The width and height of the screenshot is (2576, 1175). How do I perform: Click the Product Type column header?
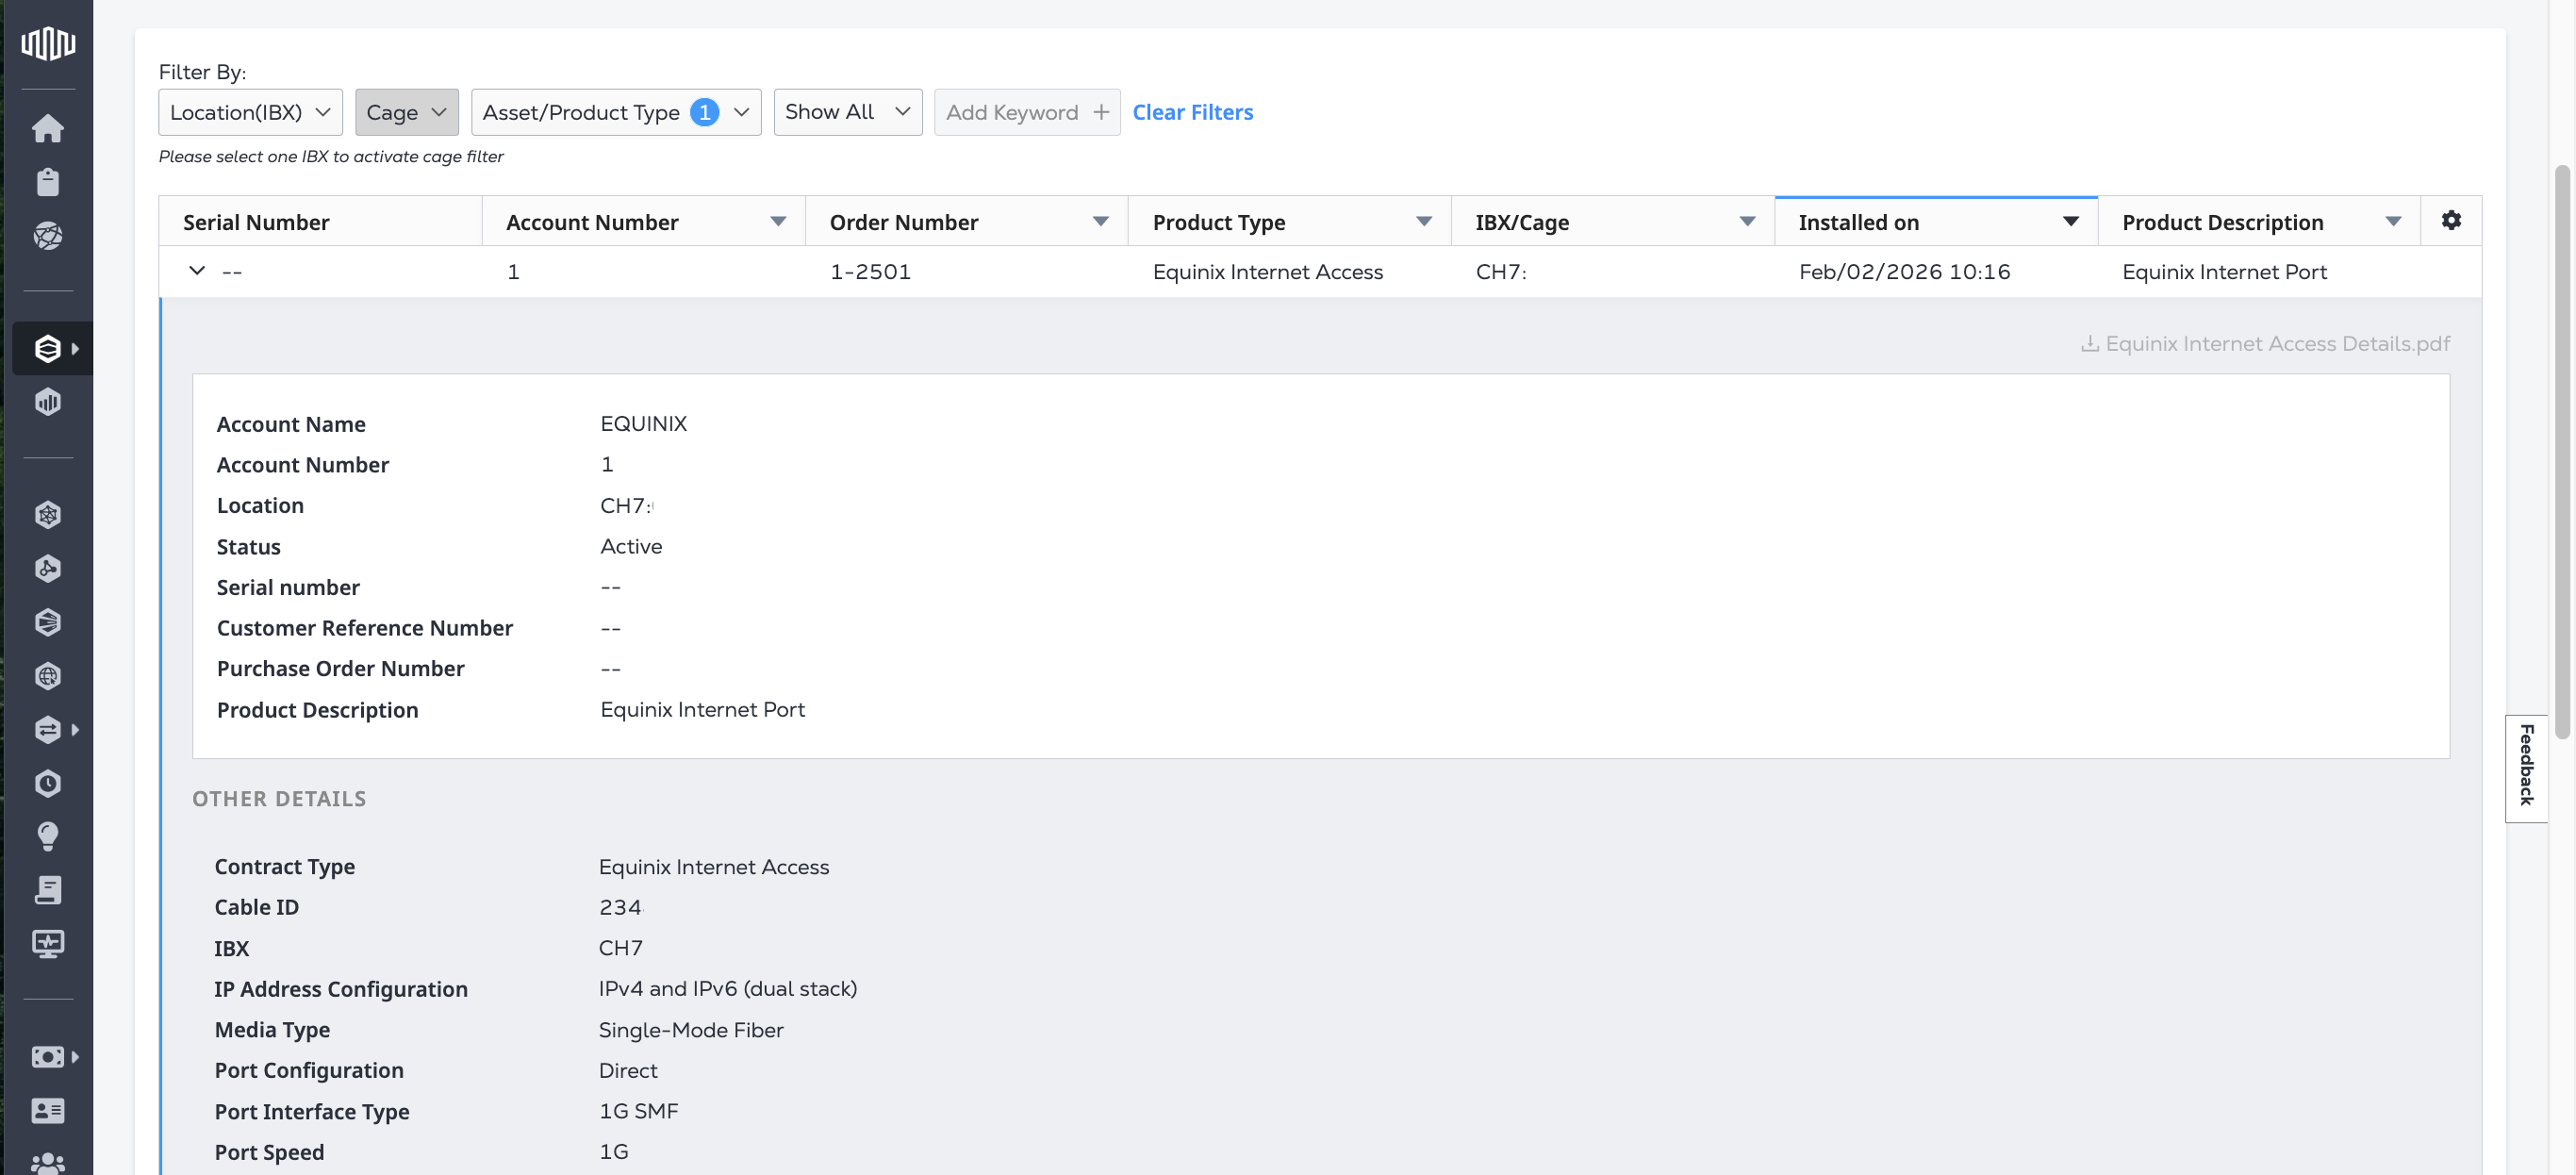[1218, 222]
